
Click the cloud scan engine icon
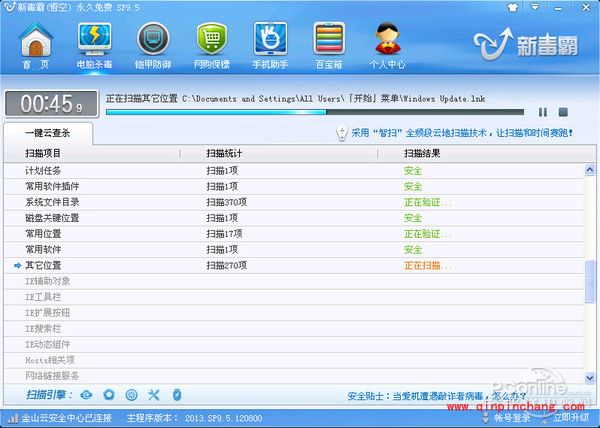pos(86,395)
